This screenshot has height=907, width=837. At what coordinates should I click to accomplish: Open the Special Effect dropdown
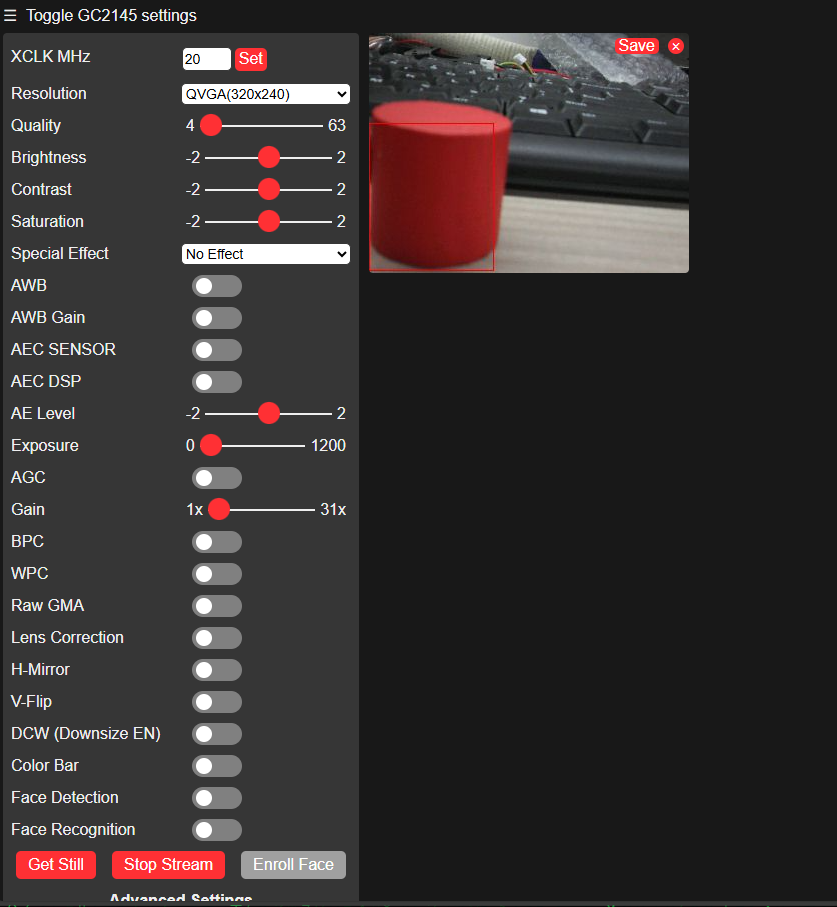pos(266,254)
